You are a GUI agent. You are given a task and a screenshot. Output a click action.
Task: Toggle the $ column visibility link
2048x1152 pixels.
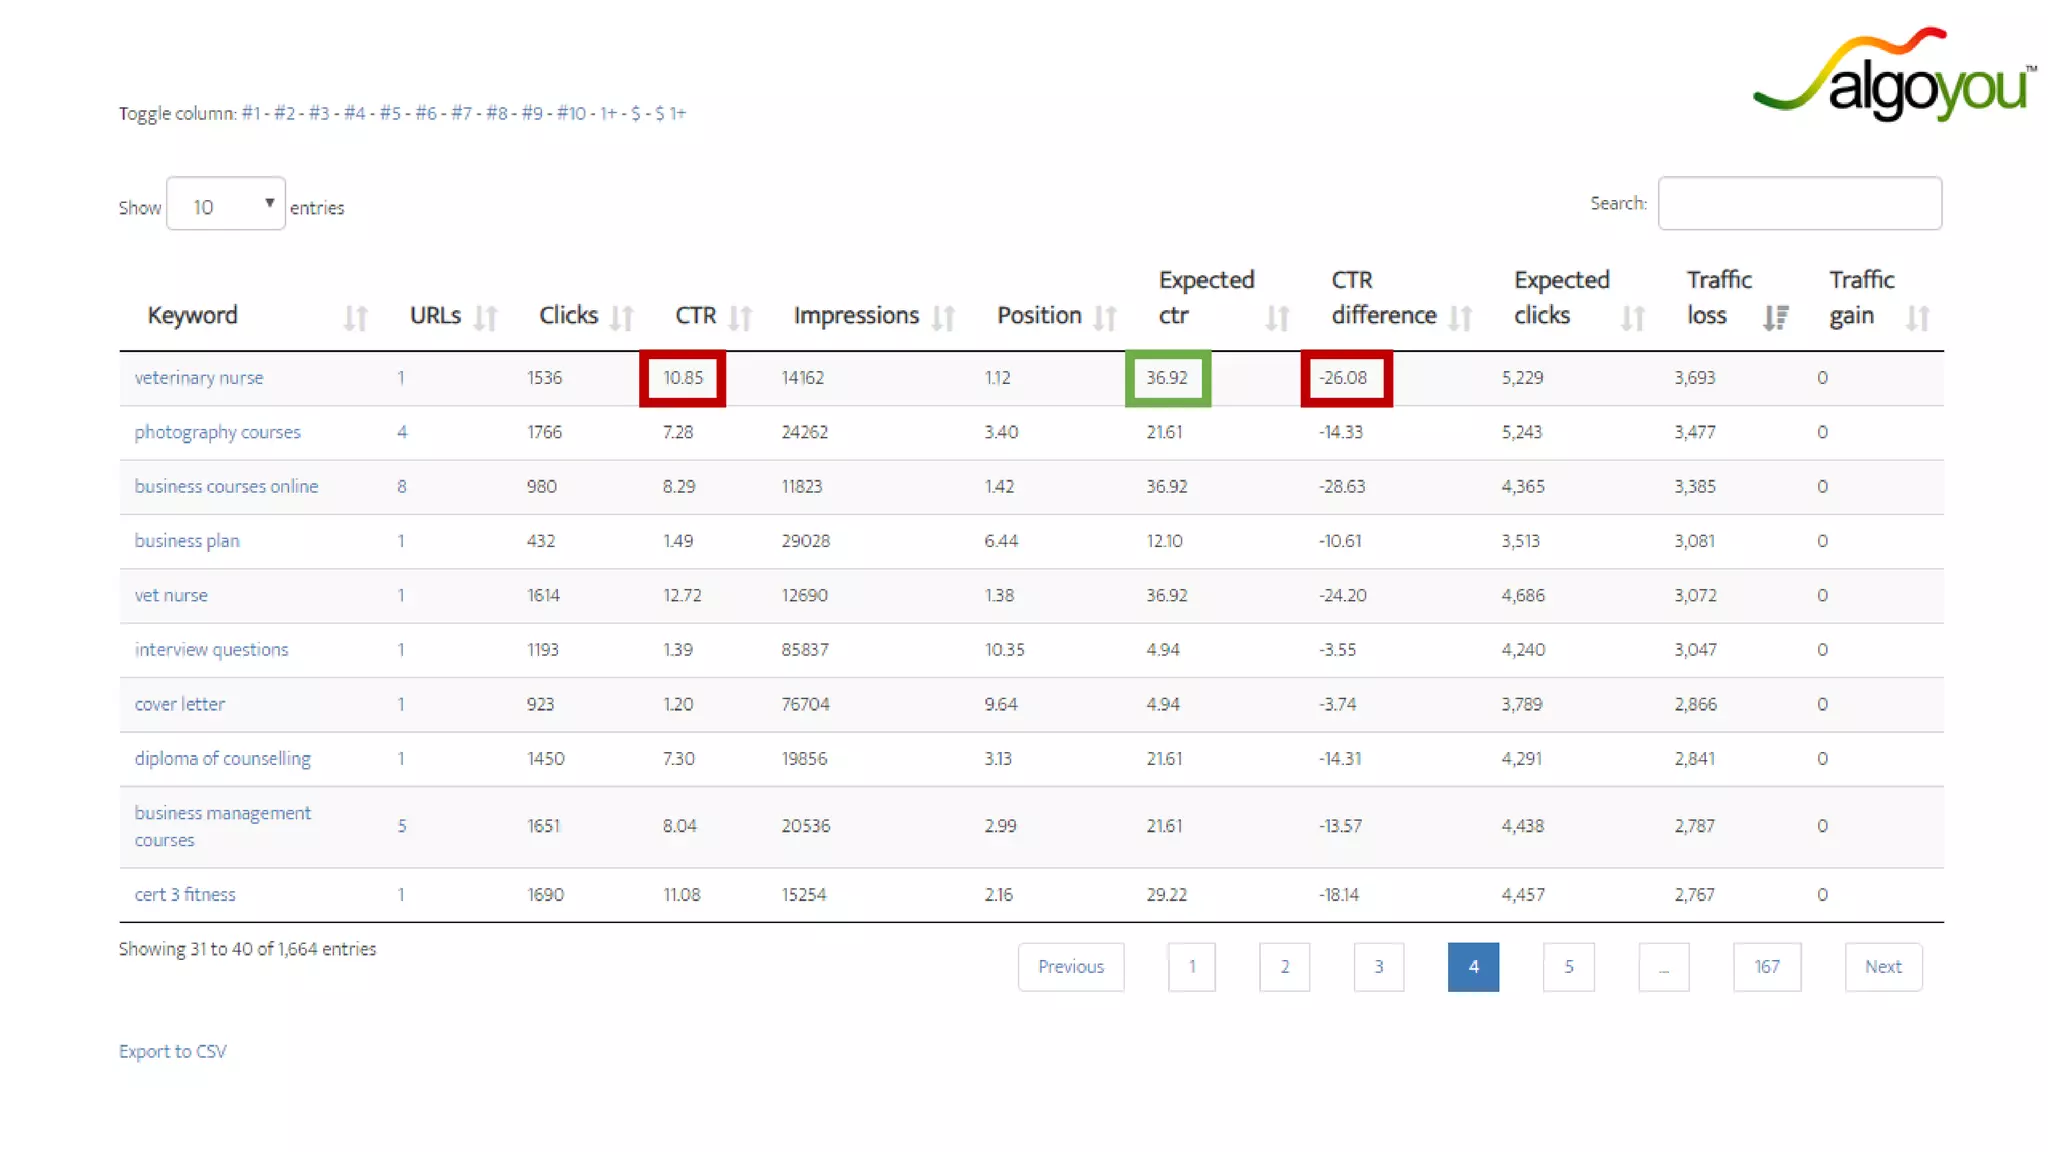point(635,113)
